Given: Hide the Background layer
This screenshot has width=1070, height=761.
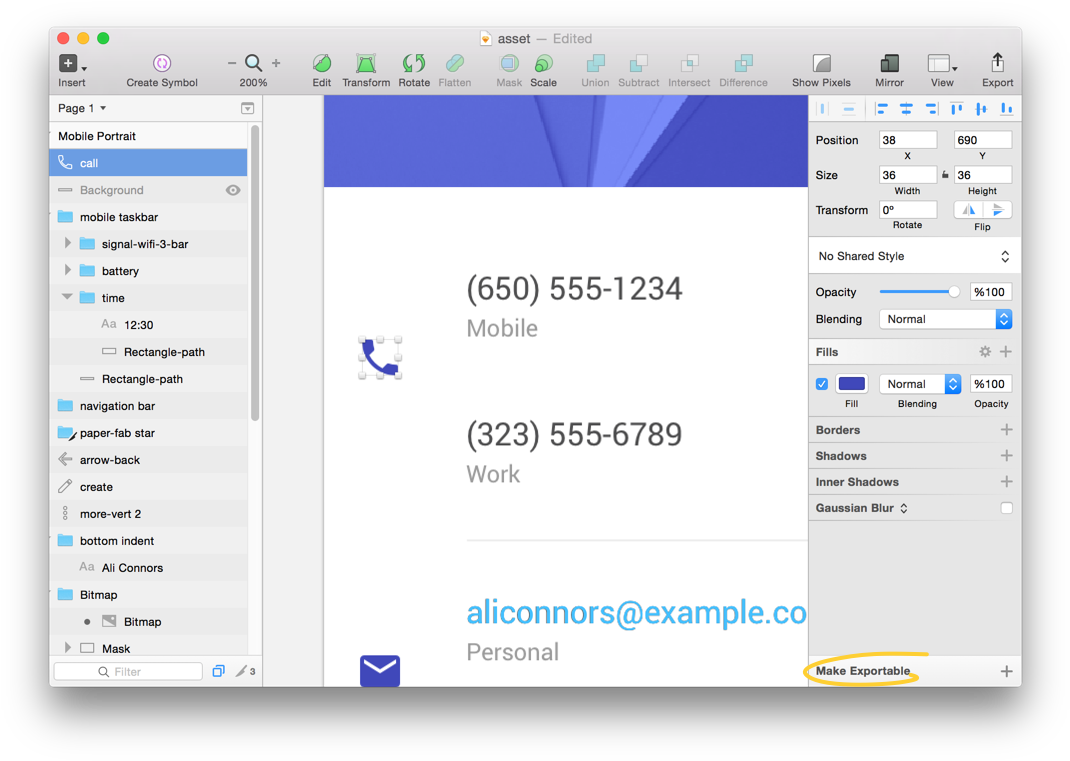Looking at the screenshot, I should (235, 190).
